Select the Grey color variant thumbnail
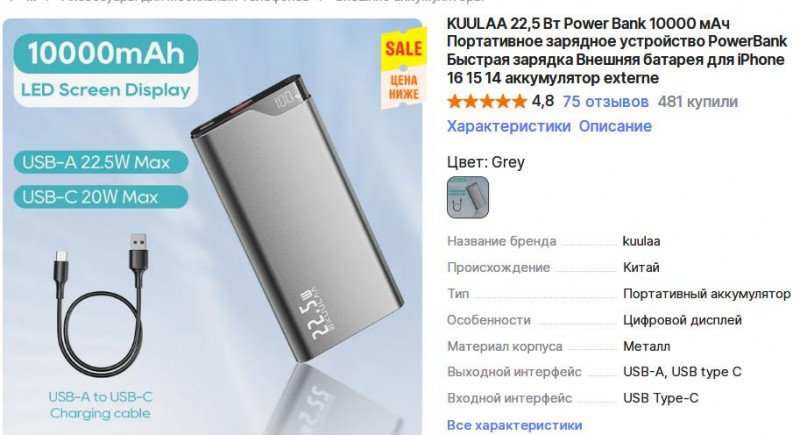The image size is (800, 435). [x=468, y=197]
